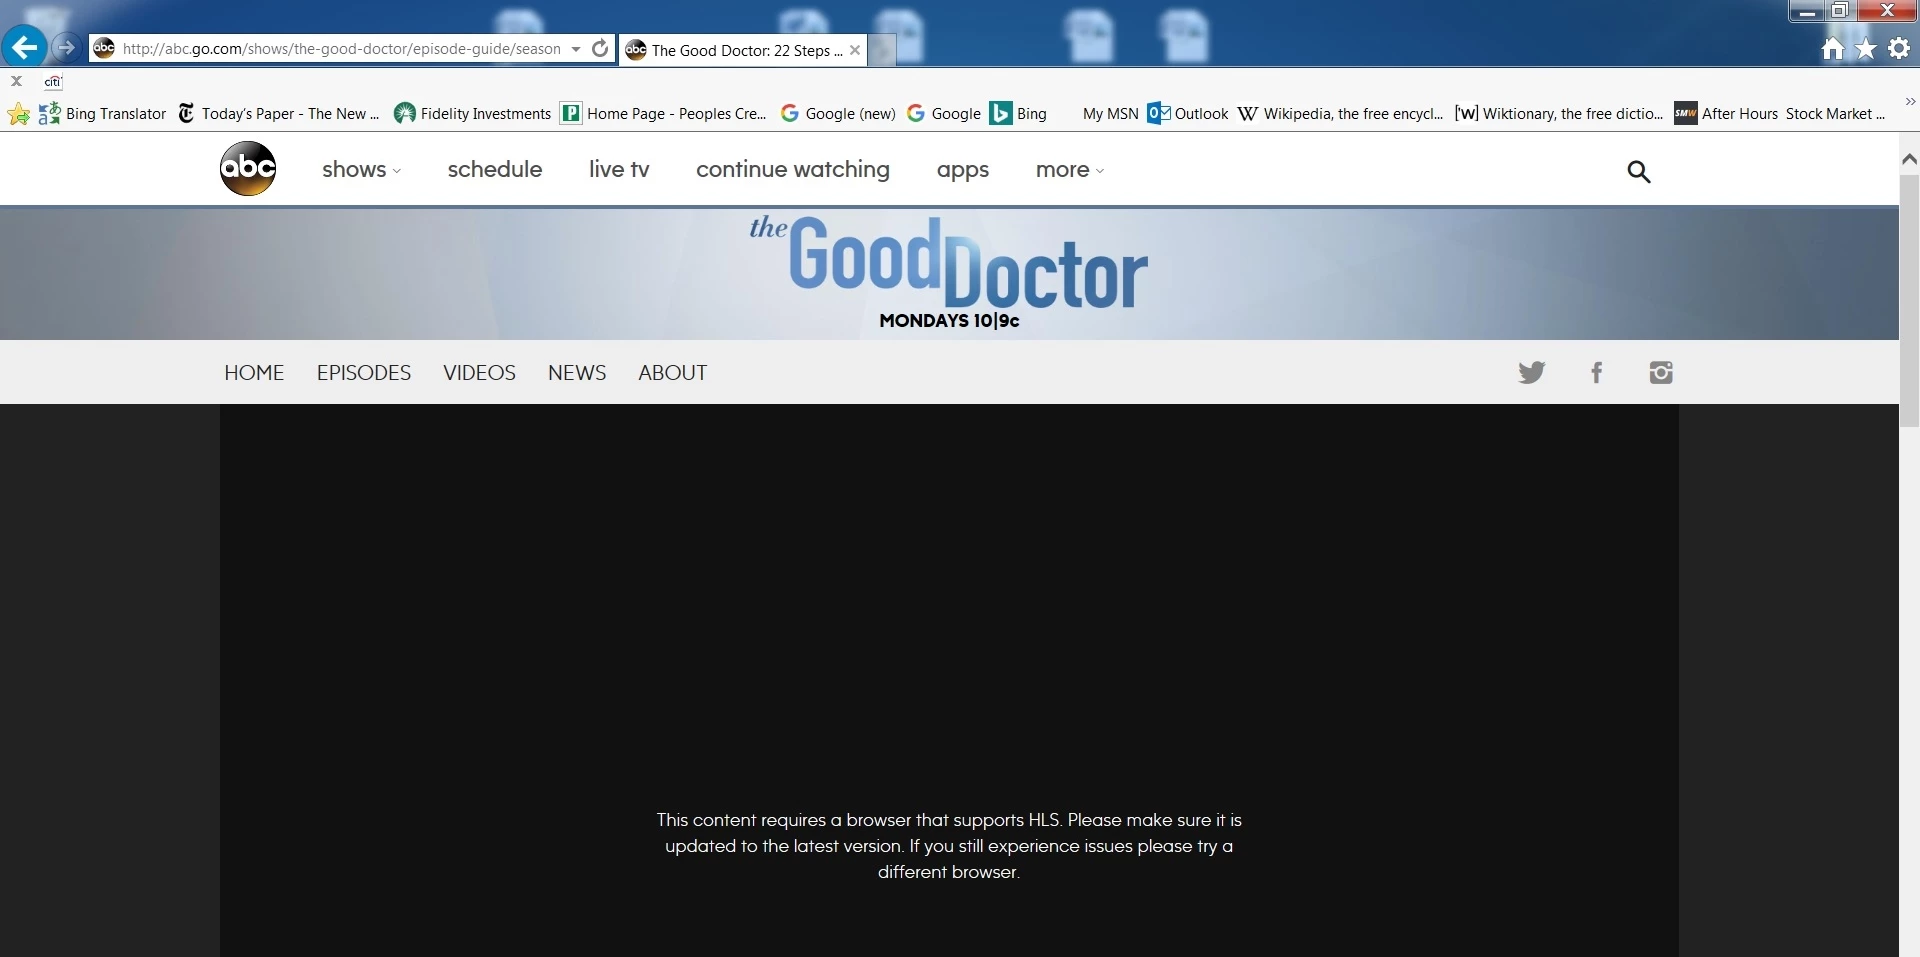Refresh the page with the reload icon
The image size is (1920, 957).
coord(600,48)
